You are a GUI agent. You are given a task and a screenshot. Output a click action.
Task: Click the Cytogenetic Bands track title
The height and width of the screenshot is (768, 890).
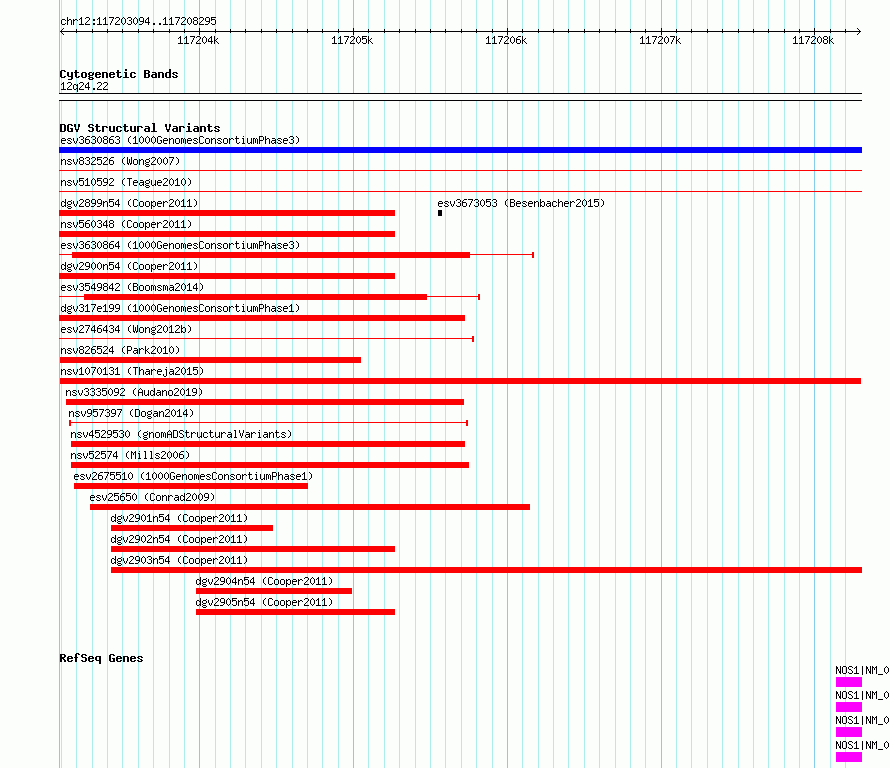pyautogui.click(x=119, y=74)
